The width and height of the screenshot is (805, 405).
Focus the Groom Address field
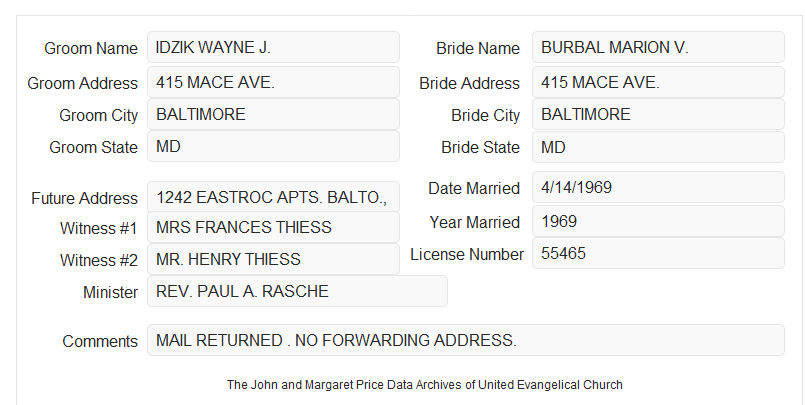(x=273, y=82)
